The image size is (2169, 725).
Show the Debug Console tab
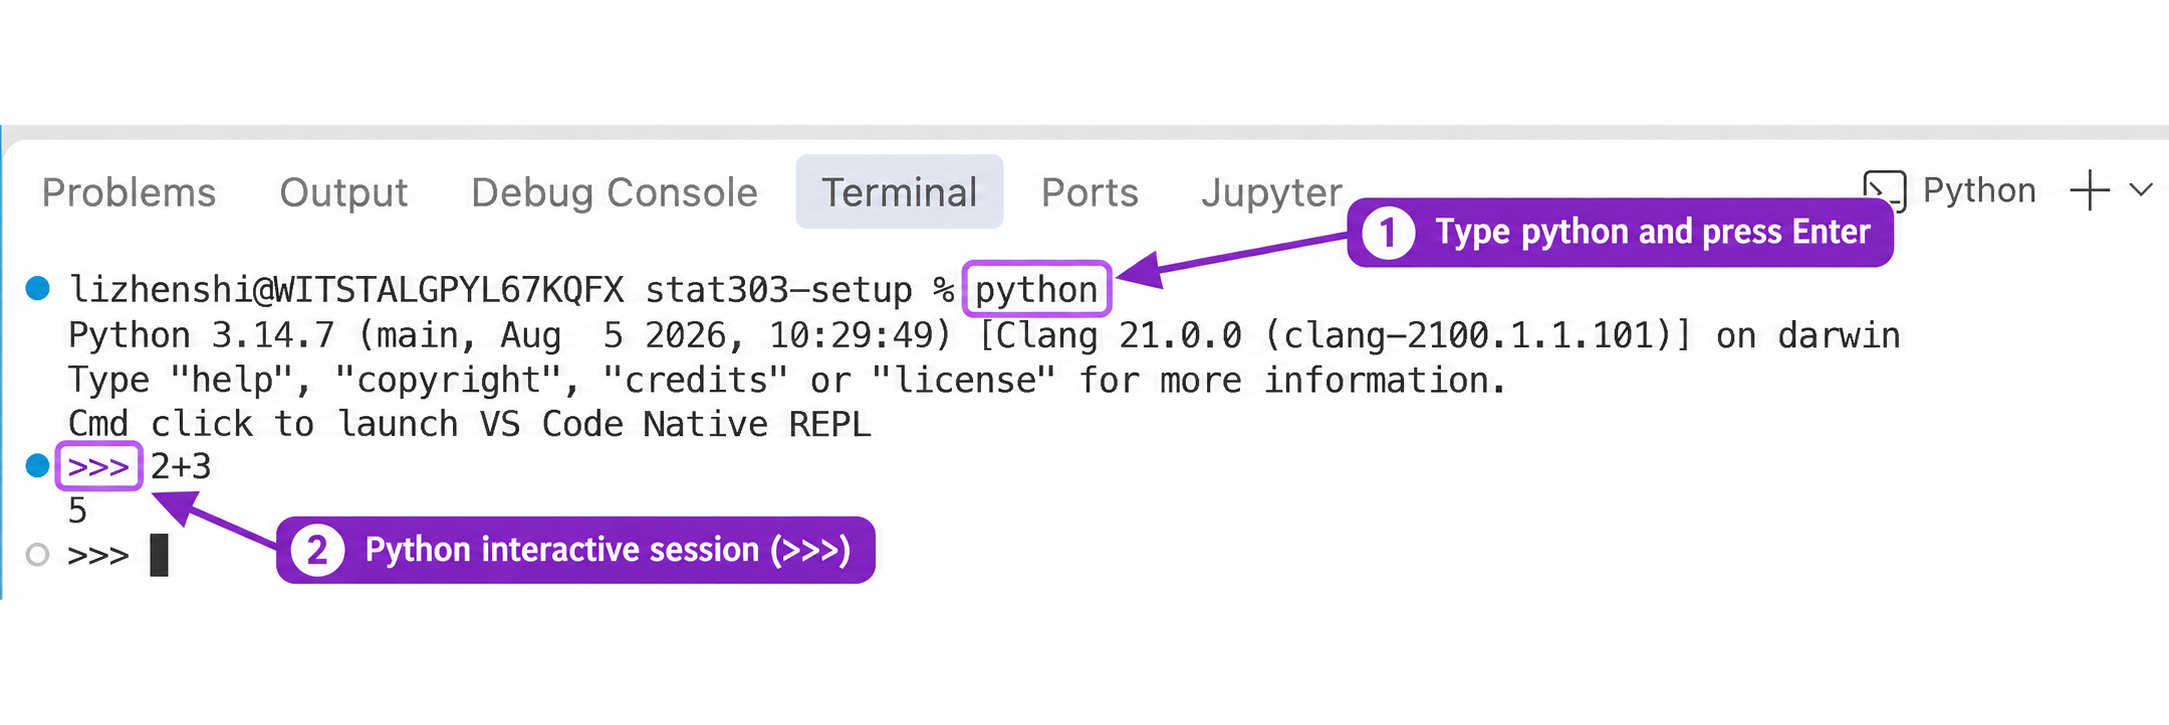tap(614, 192)
